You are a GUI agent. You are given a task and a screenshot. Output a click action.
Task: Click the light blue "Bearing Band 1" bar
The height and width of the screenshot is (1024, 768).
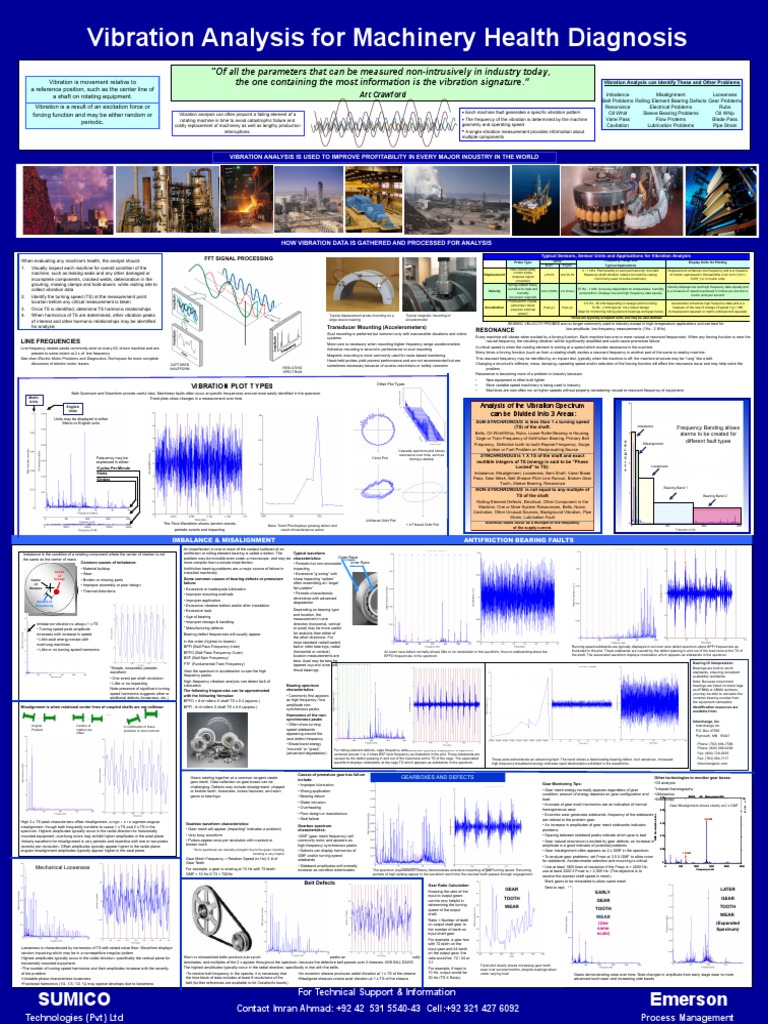pyautogui.click(x=674, y=512)
